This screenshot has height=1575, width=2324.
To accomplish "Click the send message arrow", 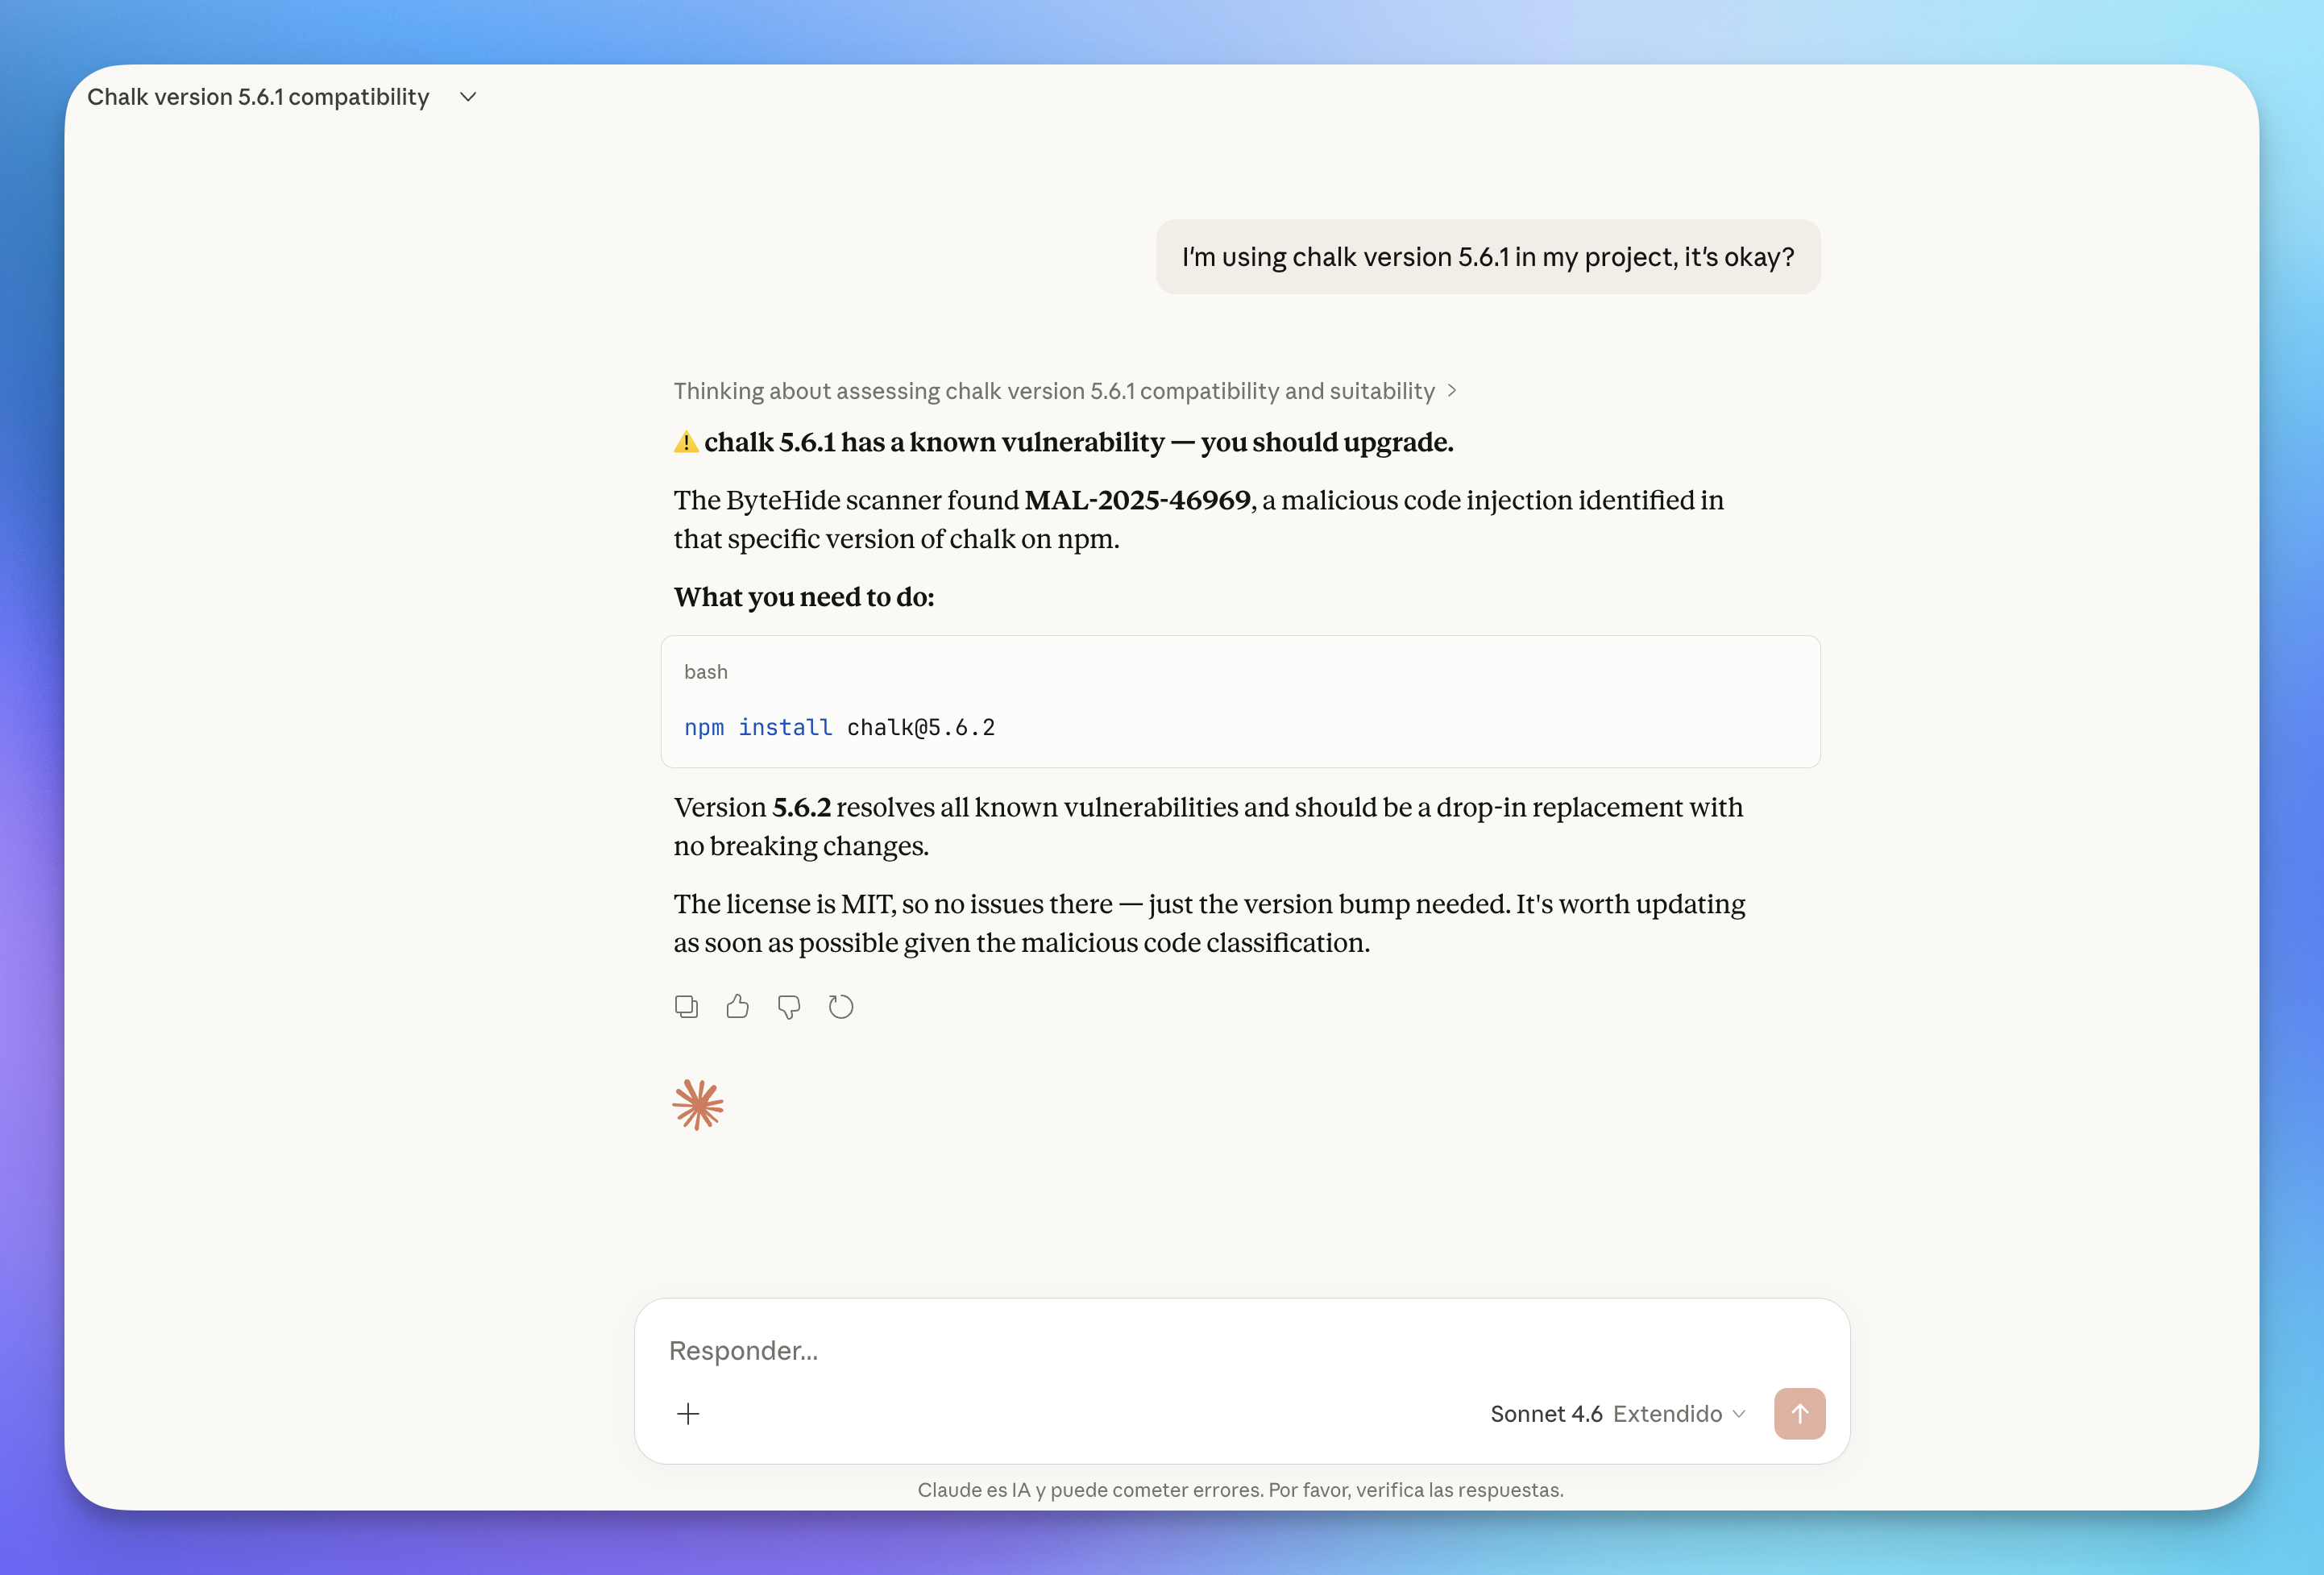I will tap(1798, 1414).
